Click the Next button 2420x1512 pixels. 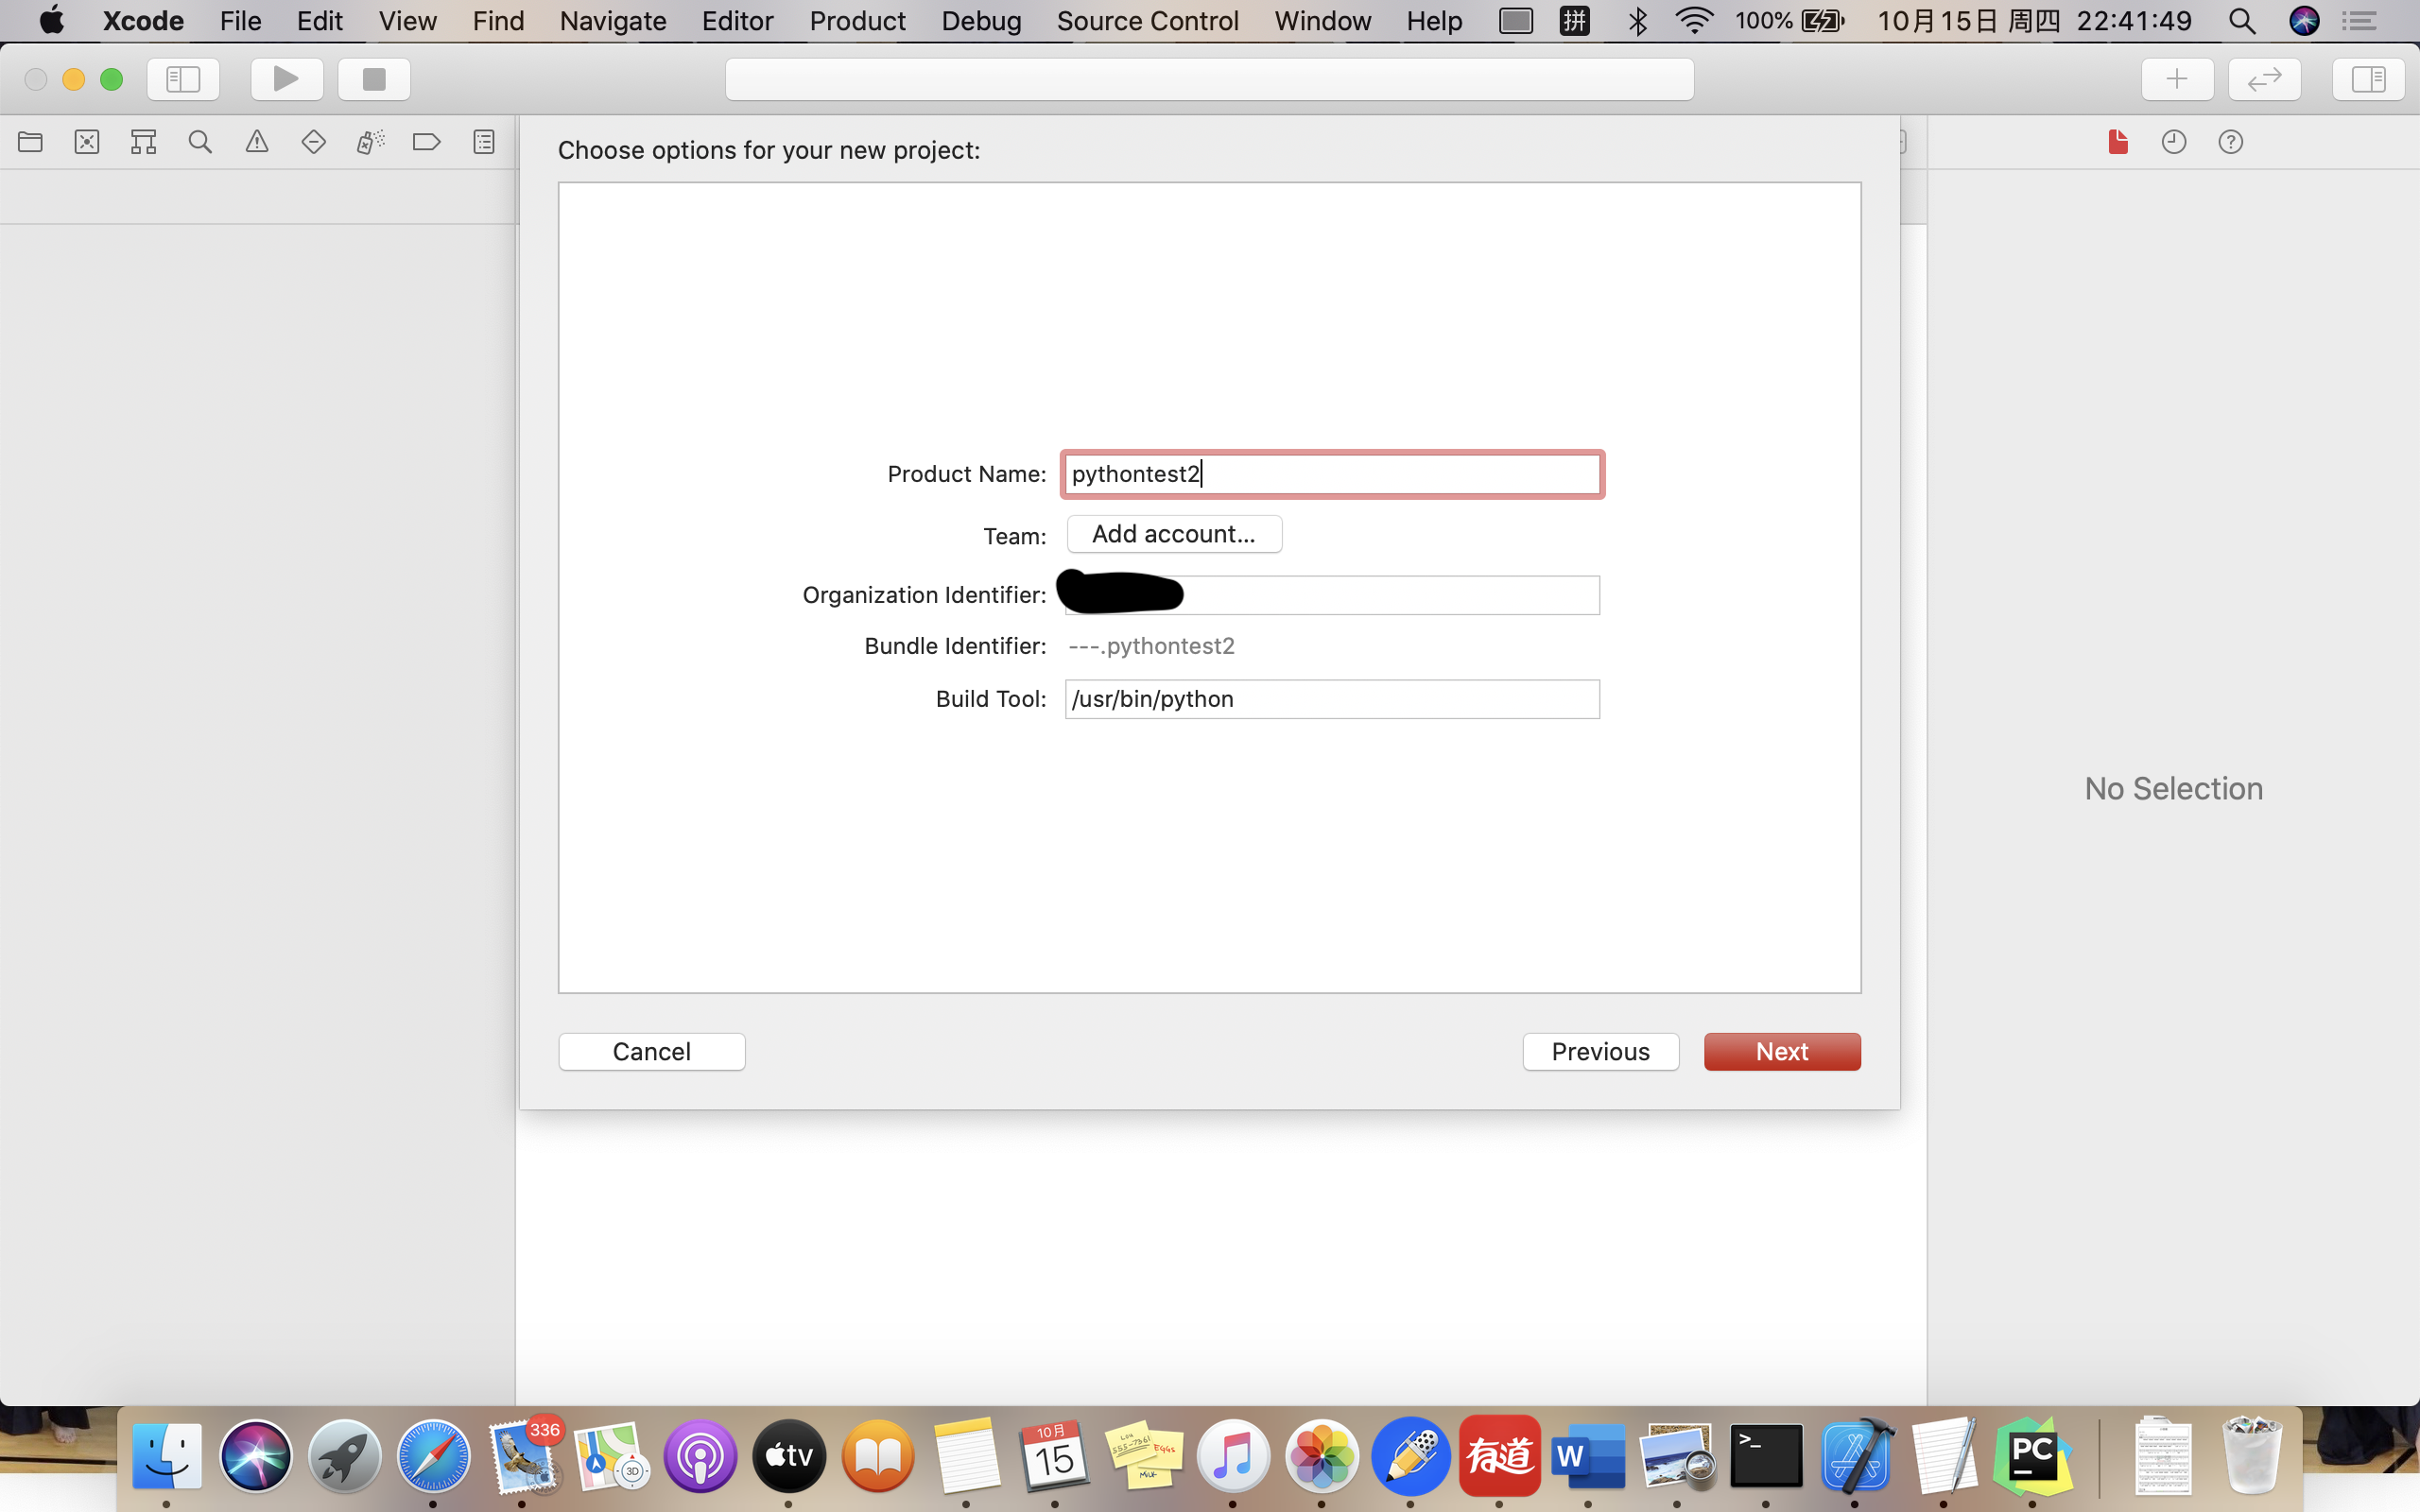(1781, 1051)
